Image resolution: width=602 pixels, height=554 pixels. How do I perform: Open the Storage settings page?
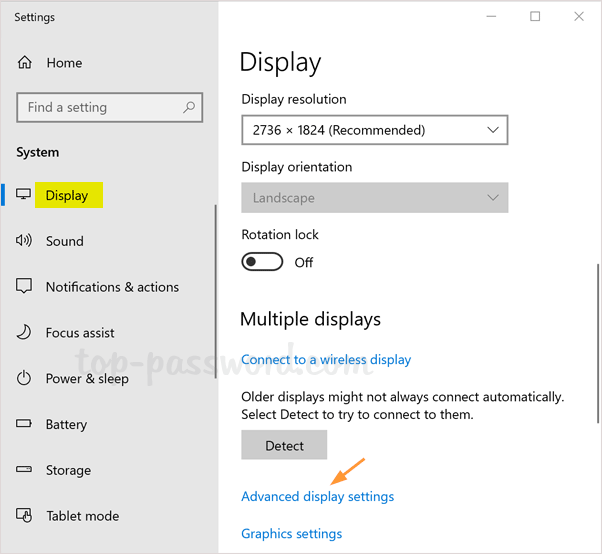coord(68,471)
